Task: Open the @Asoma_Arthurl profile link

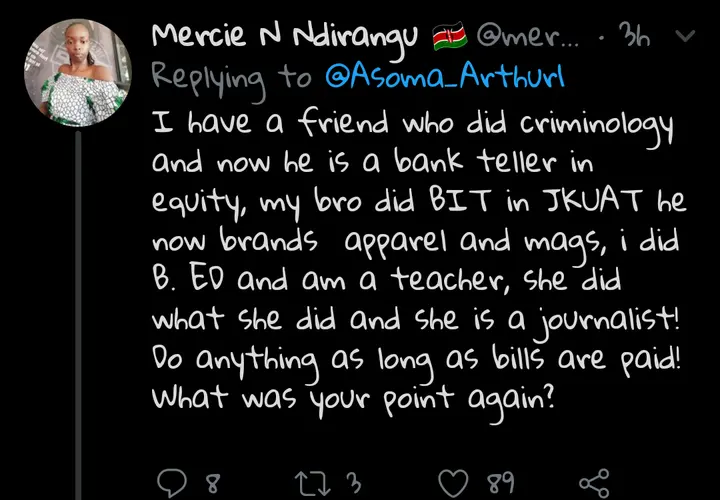Action: (445, 76)
